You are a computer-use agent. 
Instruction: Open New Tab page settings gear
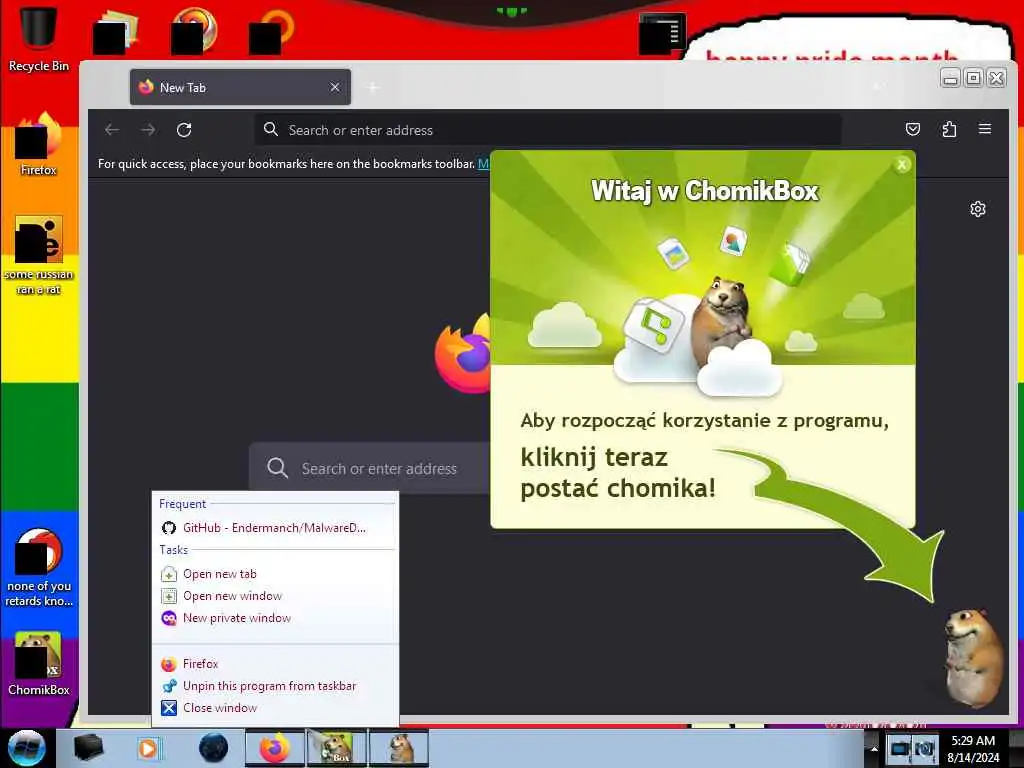978,209
